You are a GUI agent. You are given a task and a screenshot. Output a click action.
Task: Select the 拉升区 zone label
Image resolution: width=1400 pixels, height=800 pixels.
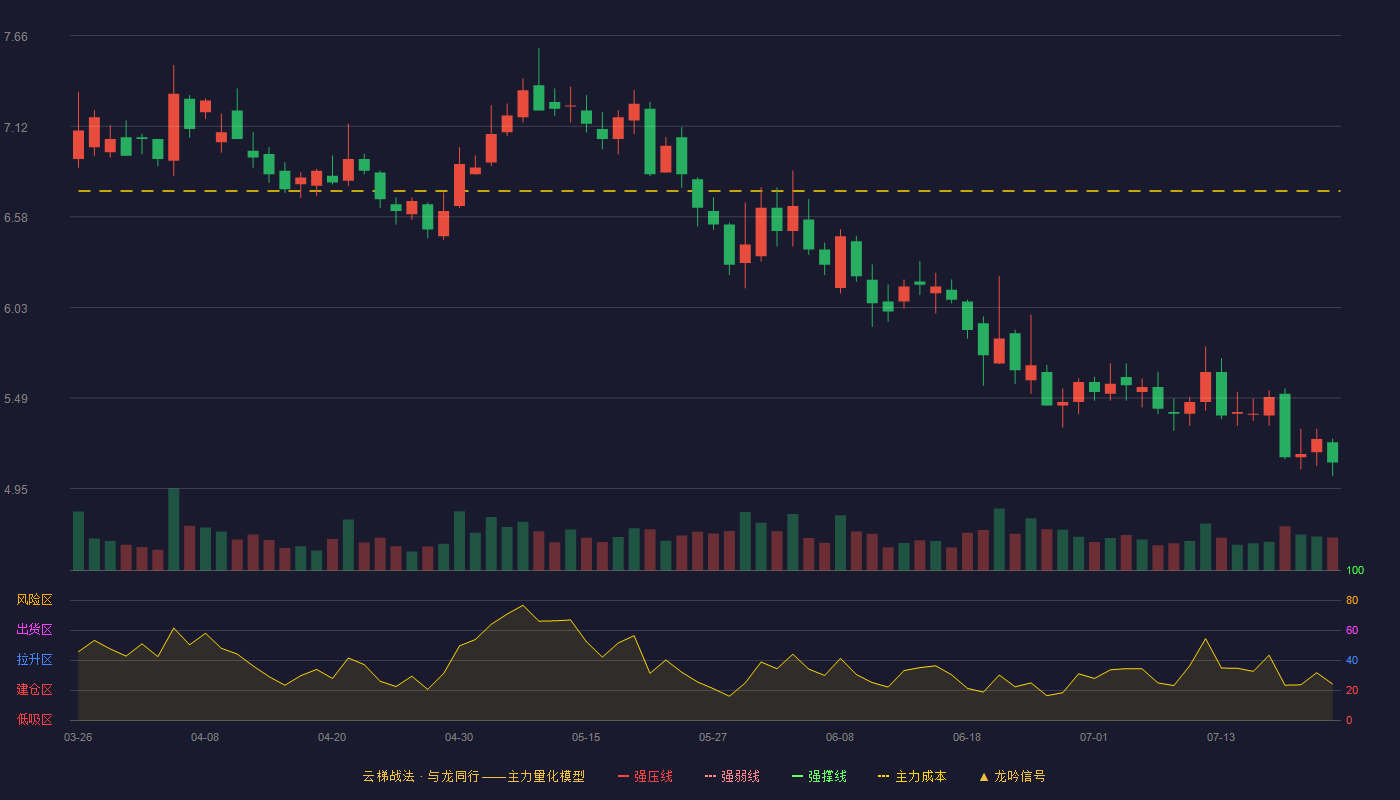[34, 660]
